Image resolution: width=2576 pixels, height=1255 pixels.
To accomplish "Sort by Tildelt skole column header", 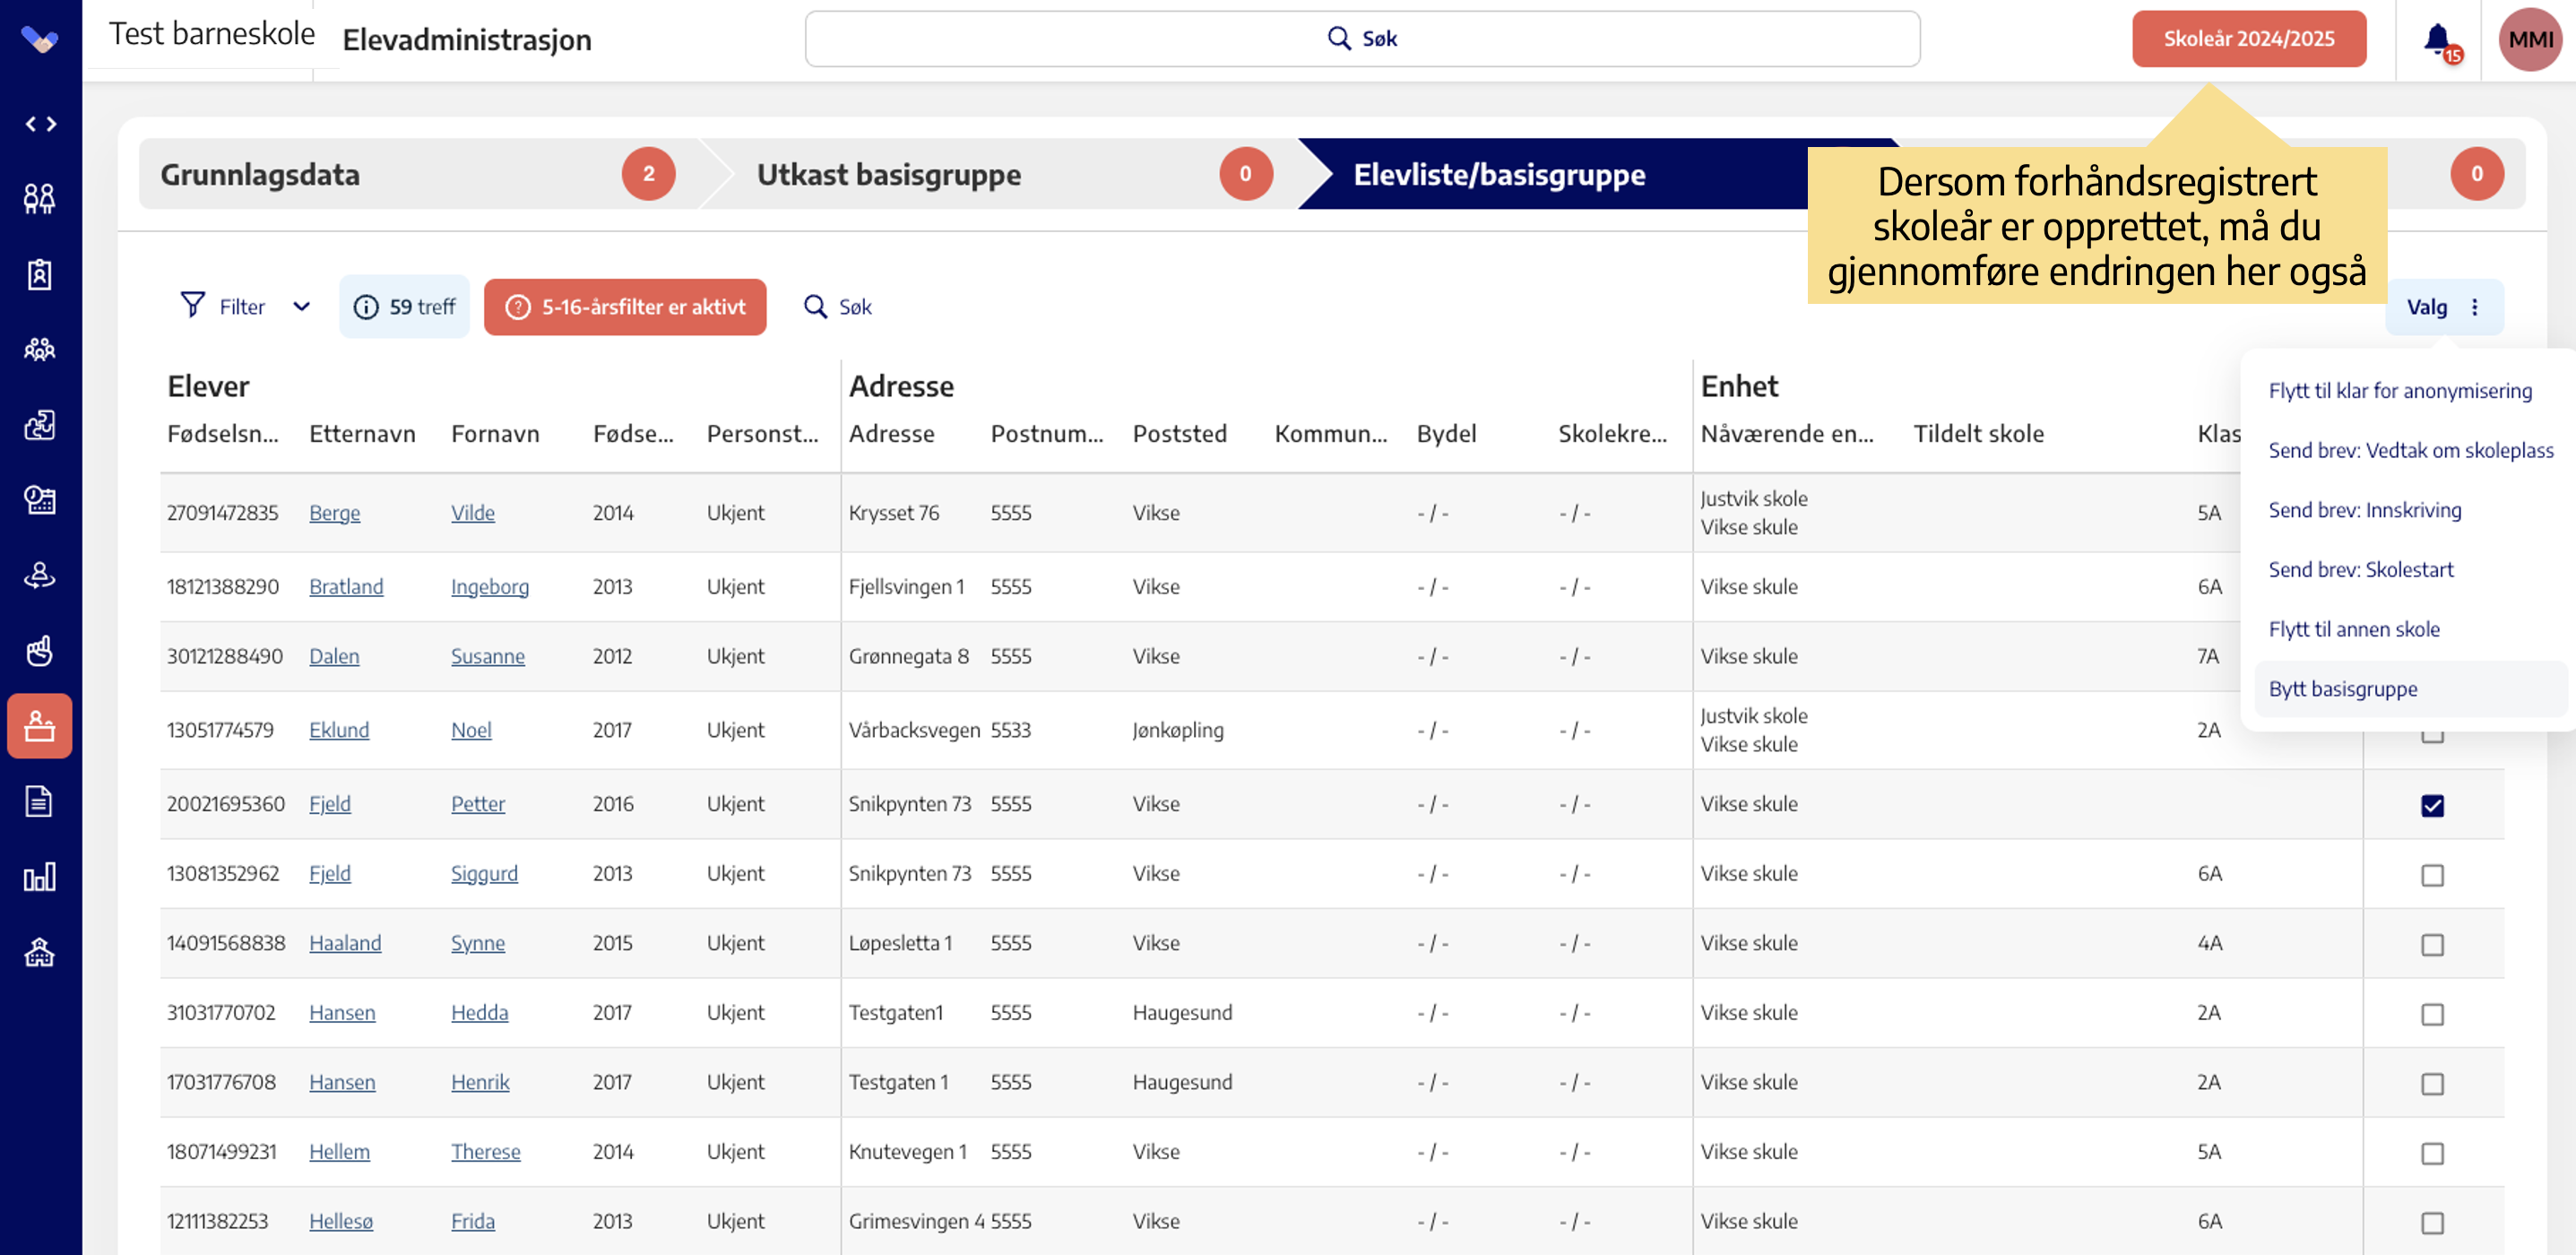I will tap(1978, 434).
